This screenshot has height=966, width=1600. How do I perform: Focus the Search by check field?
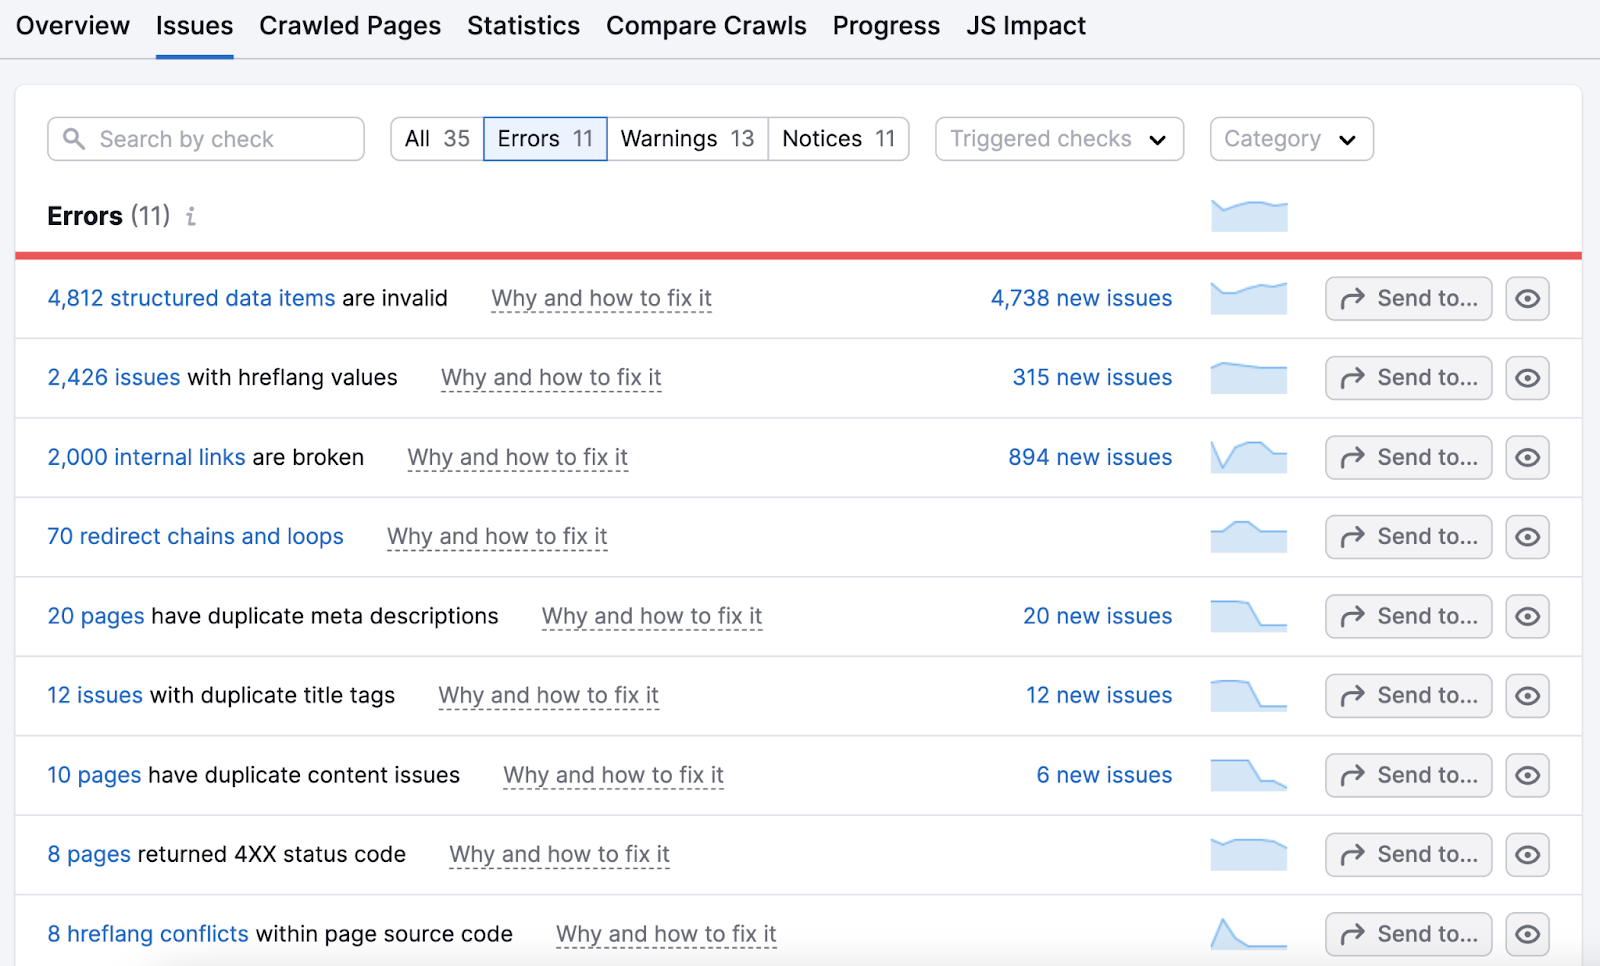[220, 139]
